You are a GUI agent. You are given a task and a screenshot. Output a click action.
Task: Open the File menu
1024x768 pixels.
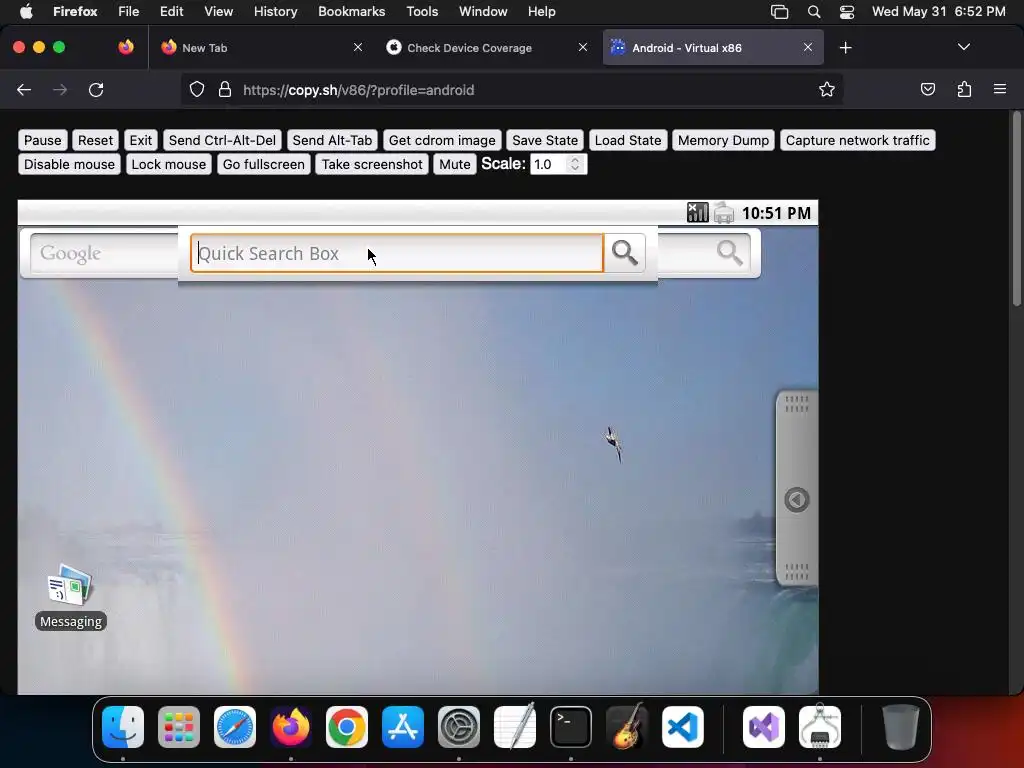point(129,12)
